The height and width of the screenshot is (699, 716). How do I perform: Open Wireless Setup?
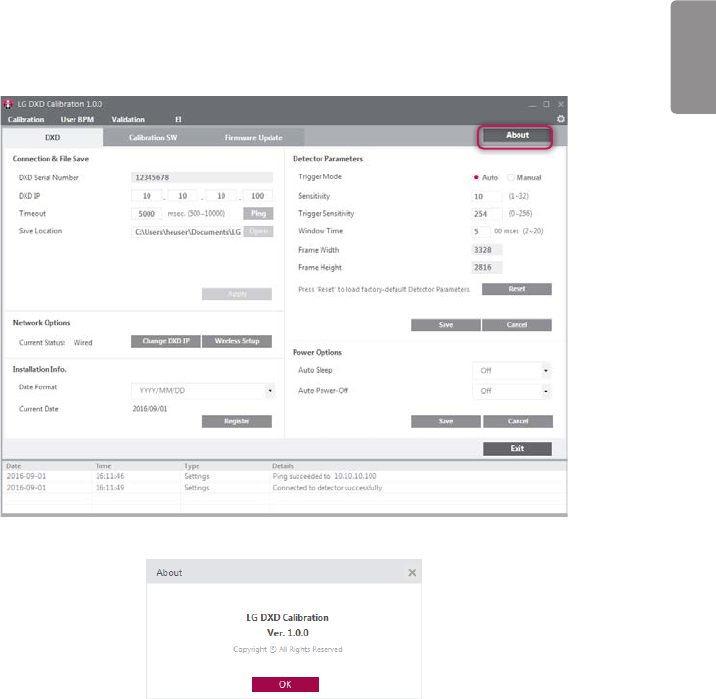point(237,341)
